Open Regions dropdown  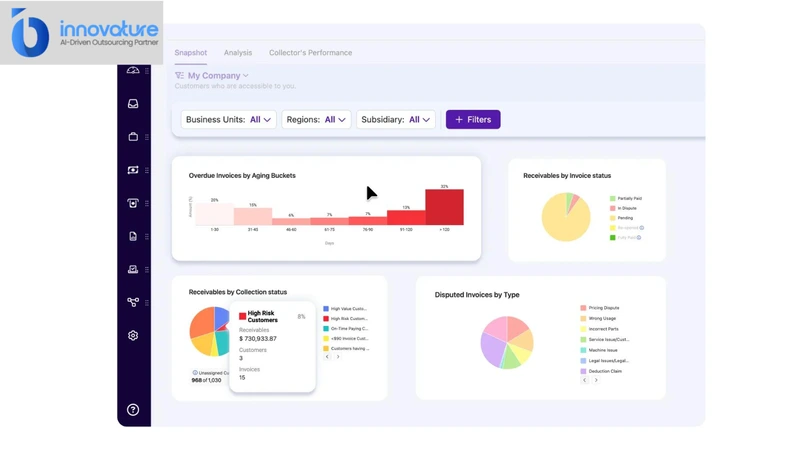coord(316,119)
